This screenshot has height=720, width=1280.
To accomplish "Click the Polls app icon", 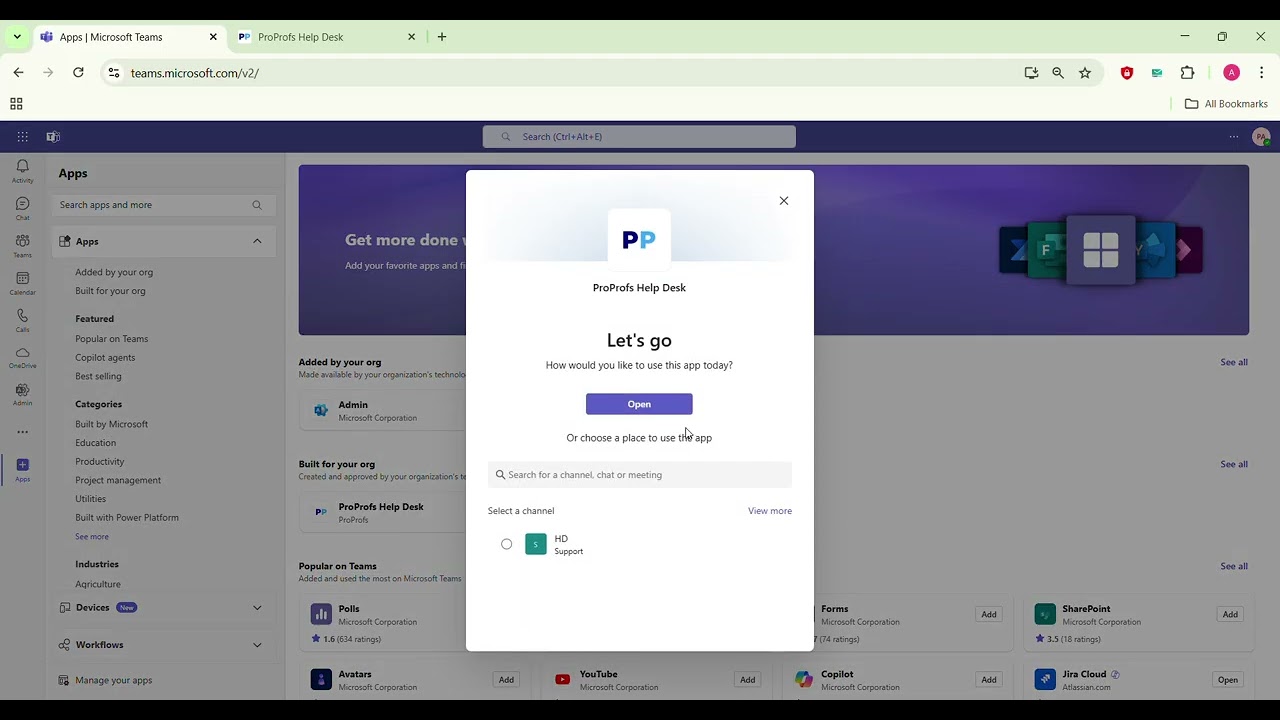I will click(321, 614).
